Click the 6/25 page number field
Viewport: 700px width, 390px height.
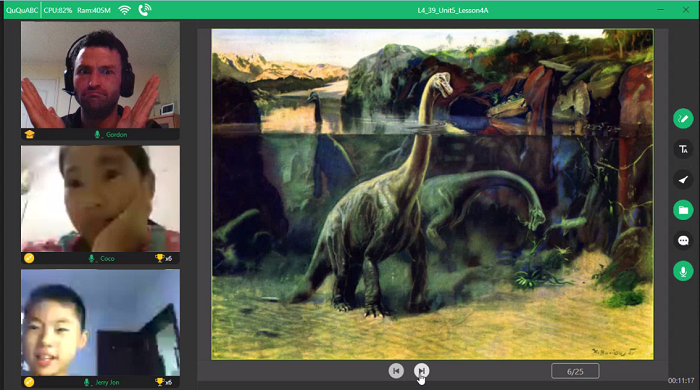tap(575, 371)
